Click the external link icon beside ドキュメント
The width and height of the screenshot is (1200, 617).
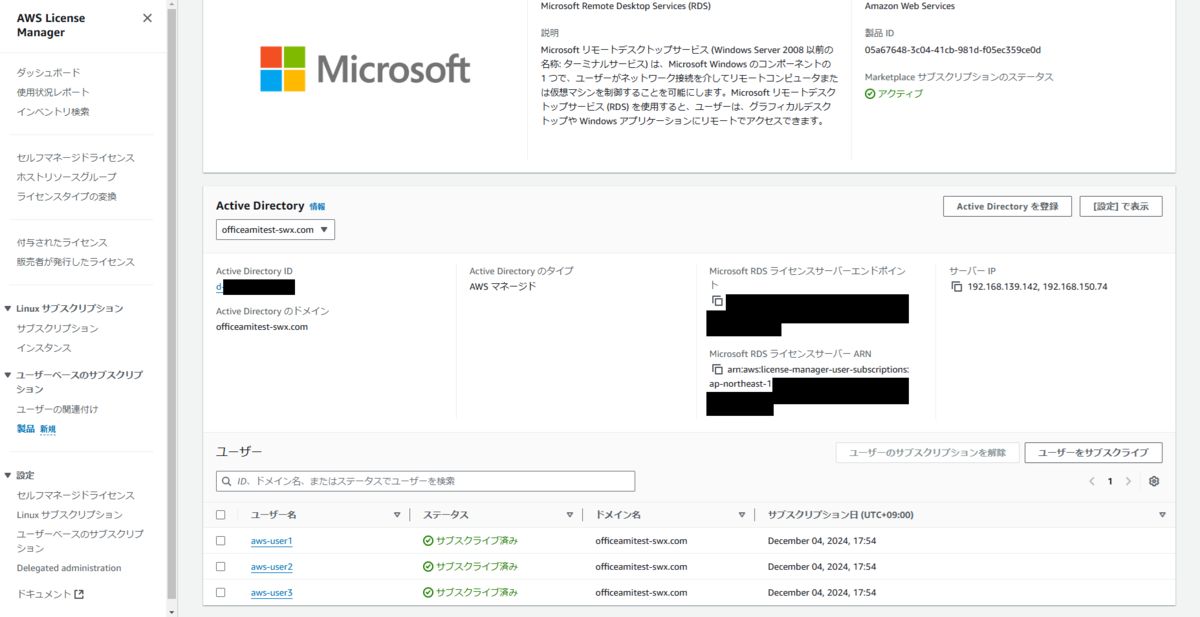79,594
